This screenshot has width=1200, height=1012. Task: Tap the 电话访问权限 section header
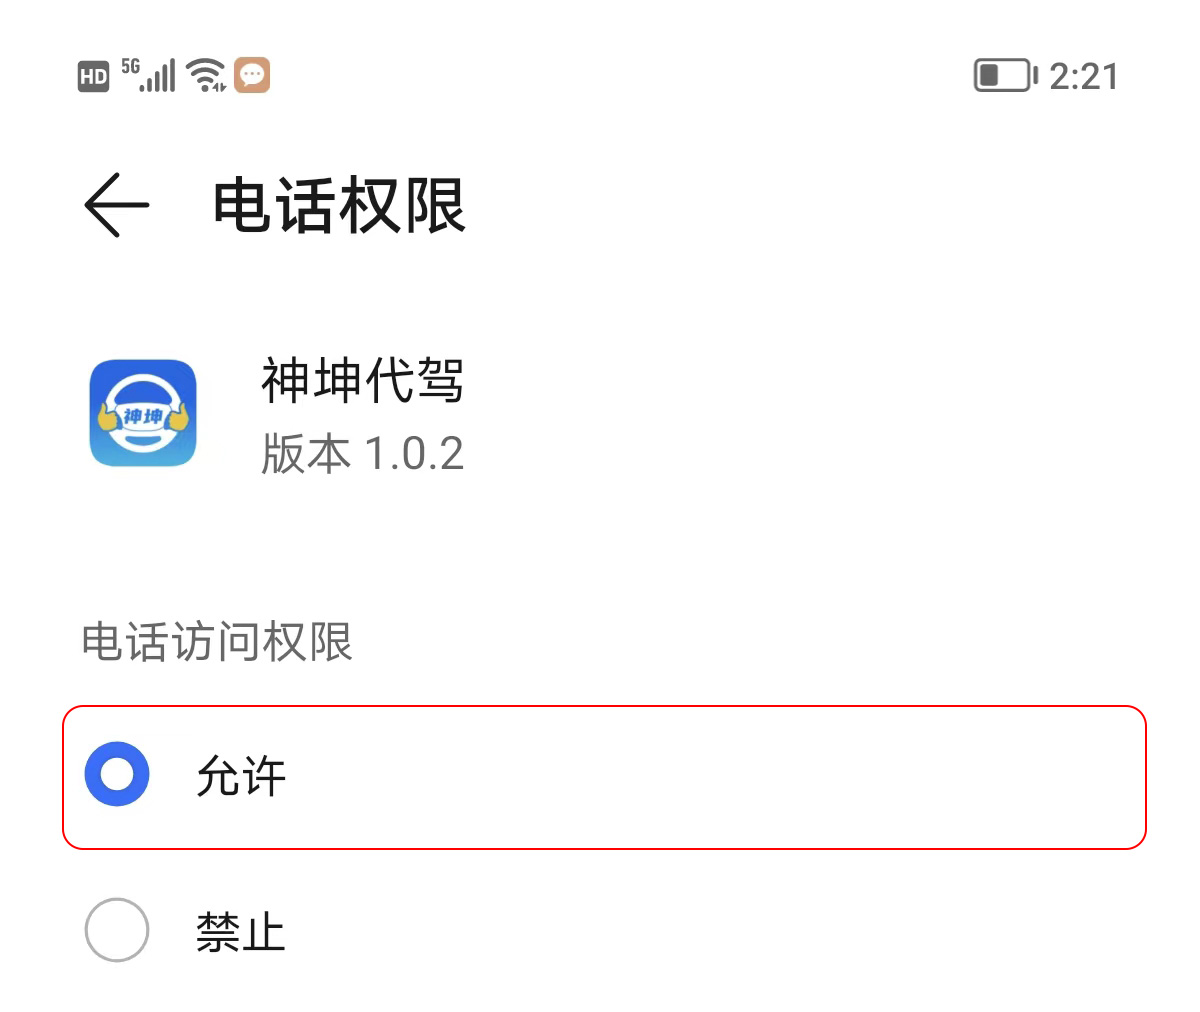(217, 642)
